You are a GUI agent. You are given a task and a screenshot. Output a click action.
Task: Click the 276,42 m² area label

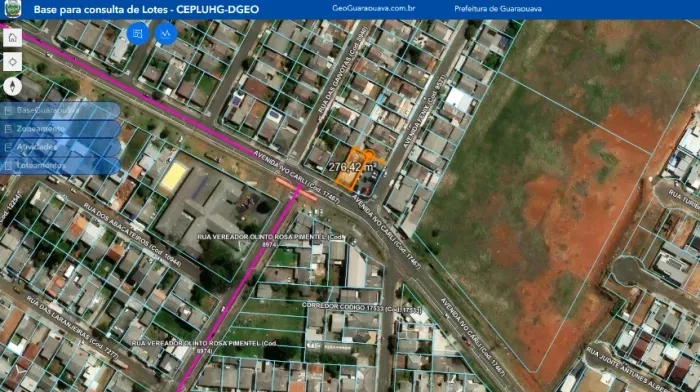tap(353, 167)
